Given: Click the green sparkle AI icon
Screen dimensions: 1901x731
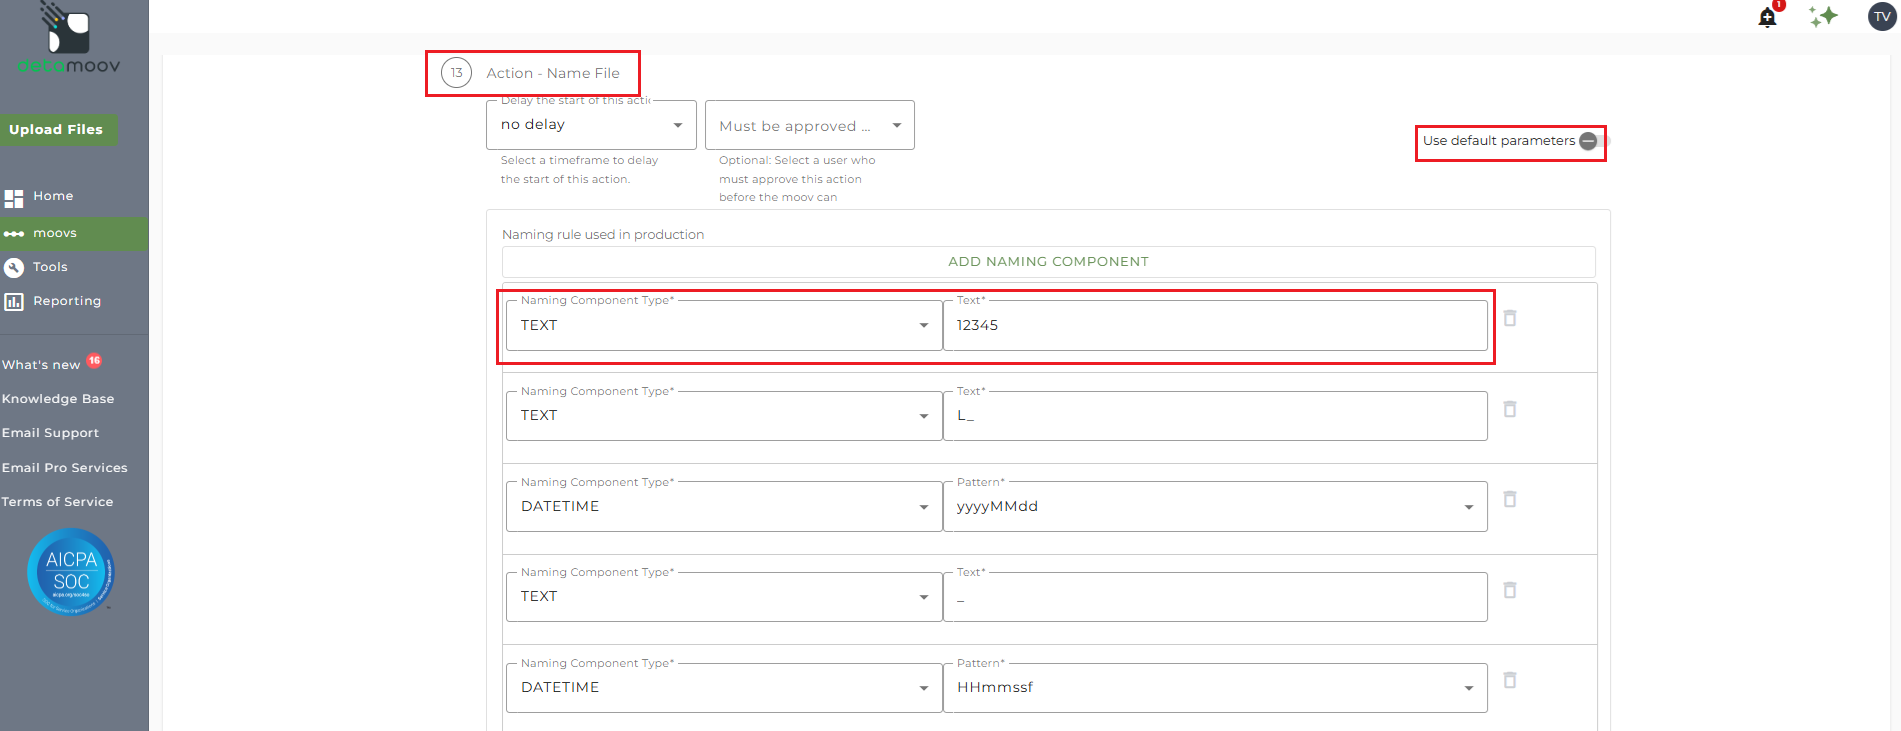Looking at the screenshot, I should pyautogui.click(x=1823, y=16).
